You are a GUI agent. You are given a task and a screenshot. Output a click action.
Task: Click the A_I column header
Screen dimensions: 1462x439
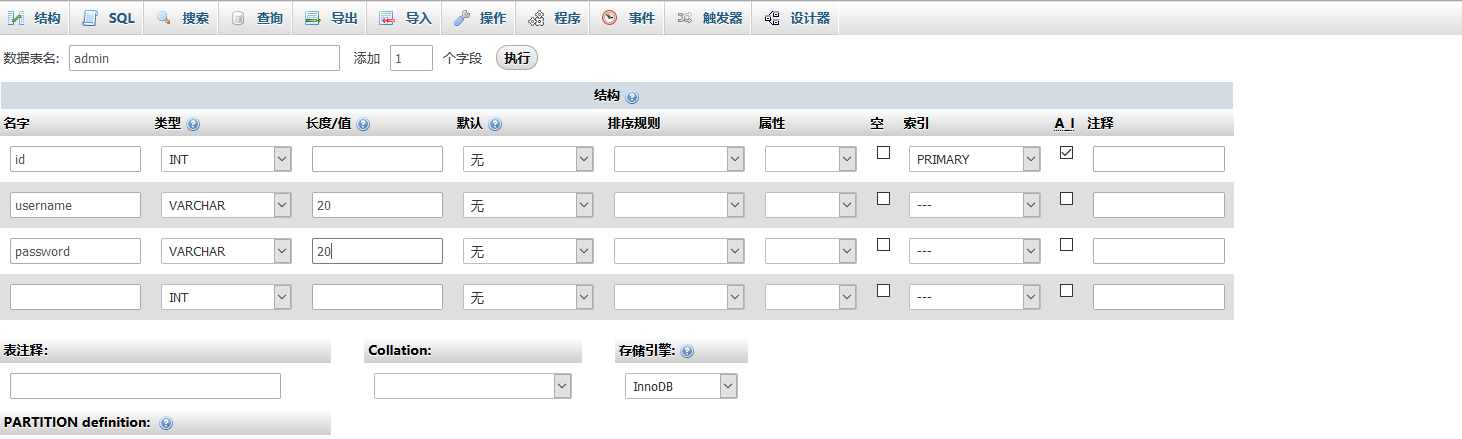point(1065,123)
